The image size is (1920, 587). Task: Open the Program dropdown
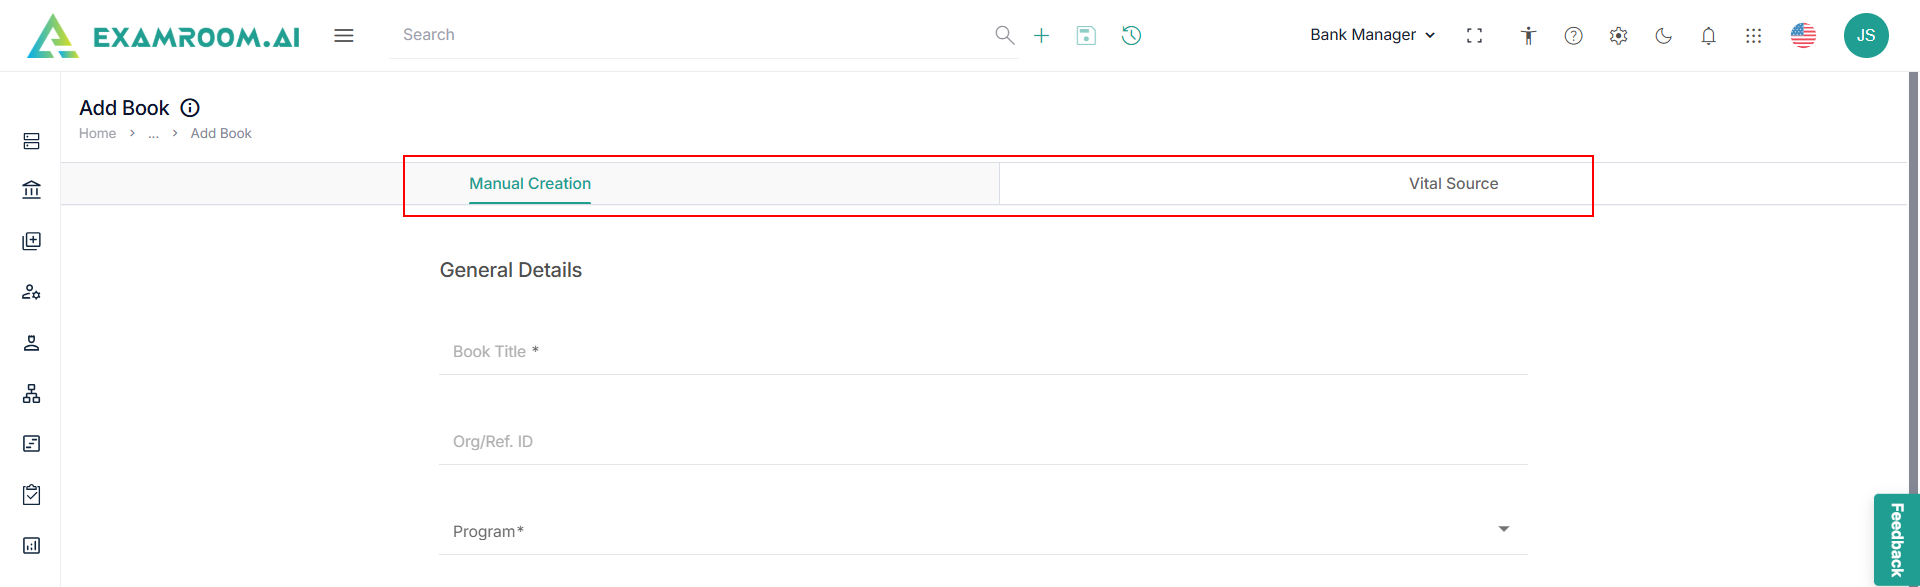point(982,530)
